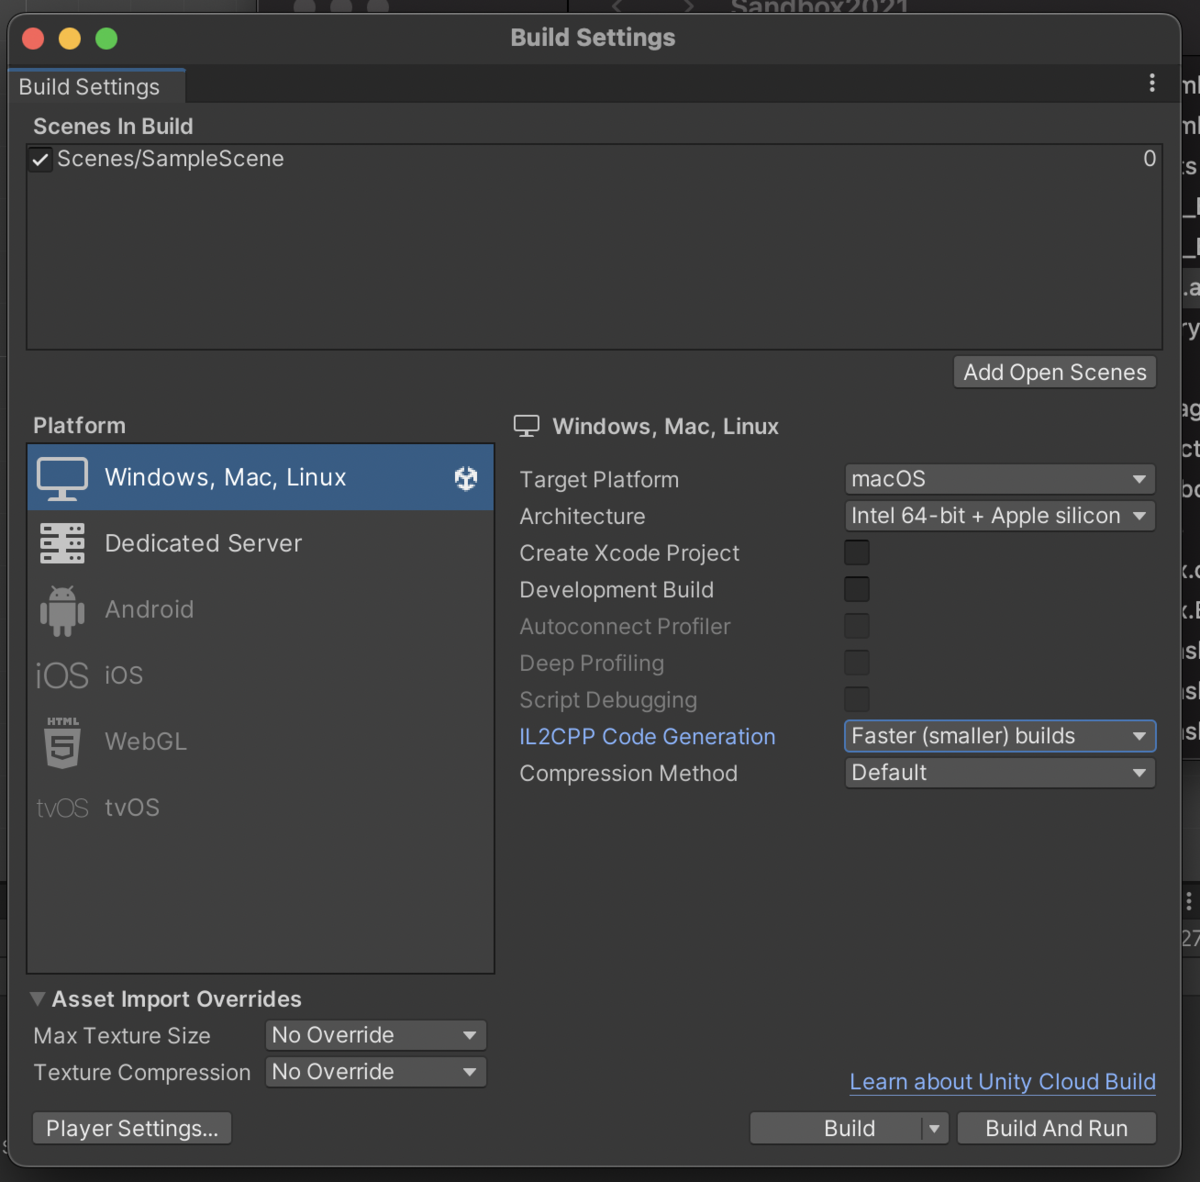Click the monitor icon above the platform settings

click(x=526, y=425)
